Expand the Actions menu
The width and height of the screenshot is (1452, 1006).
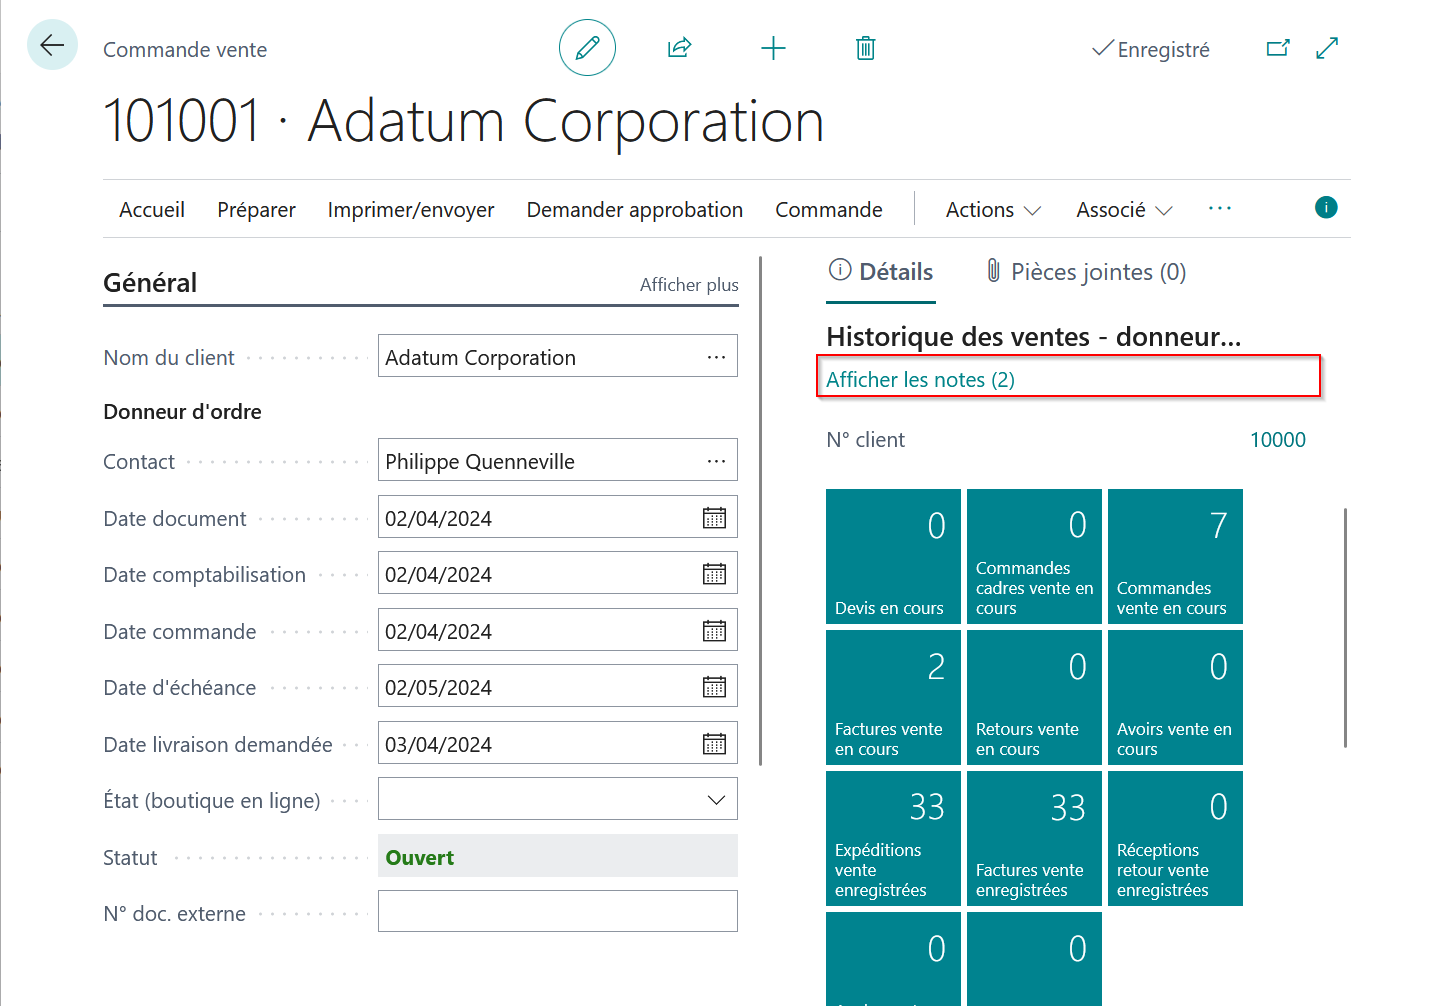click(993, 210)
